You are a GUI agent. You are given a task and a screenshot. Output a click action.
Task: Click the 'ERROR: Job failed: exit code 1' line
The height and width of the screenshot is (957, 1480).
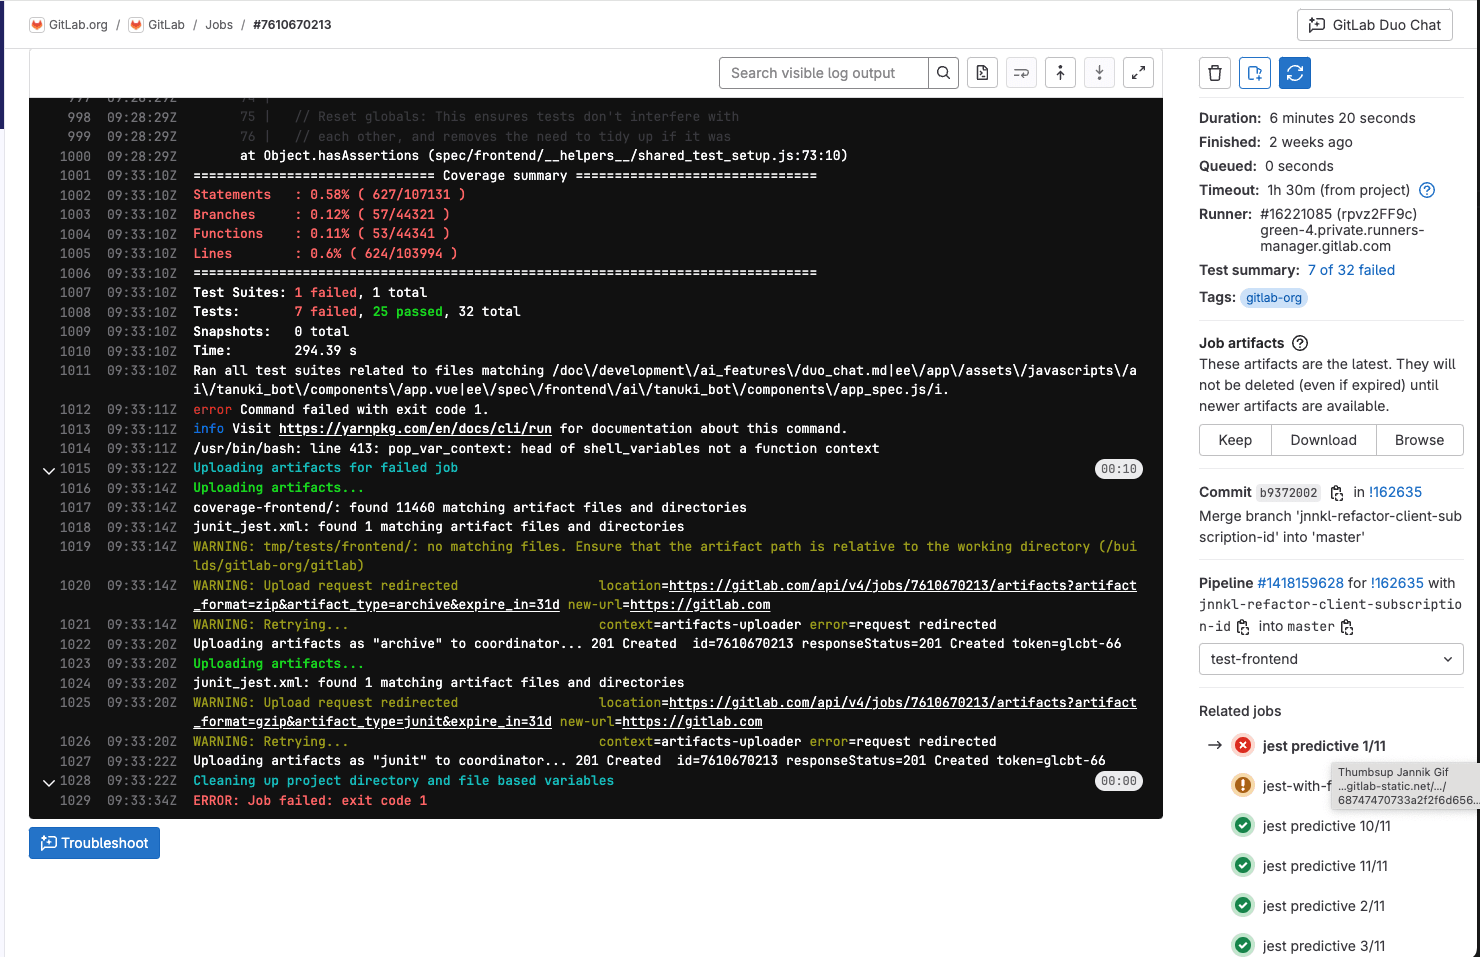[x=310, y=801]
